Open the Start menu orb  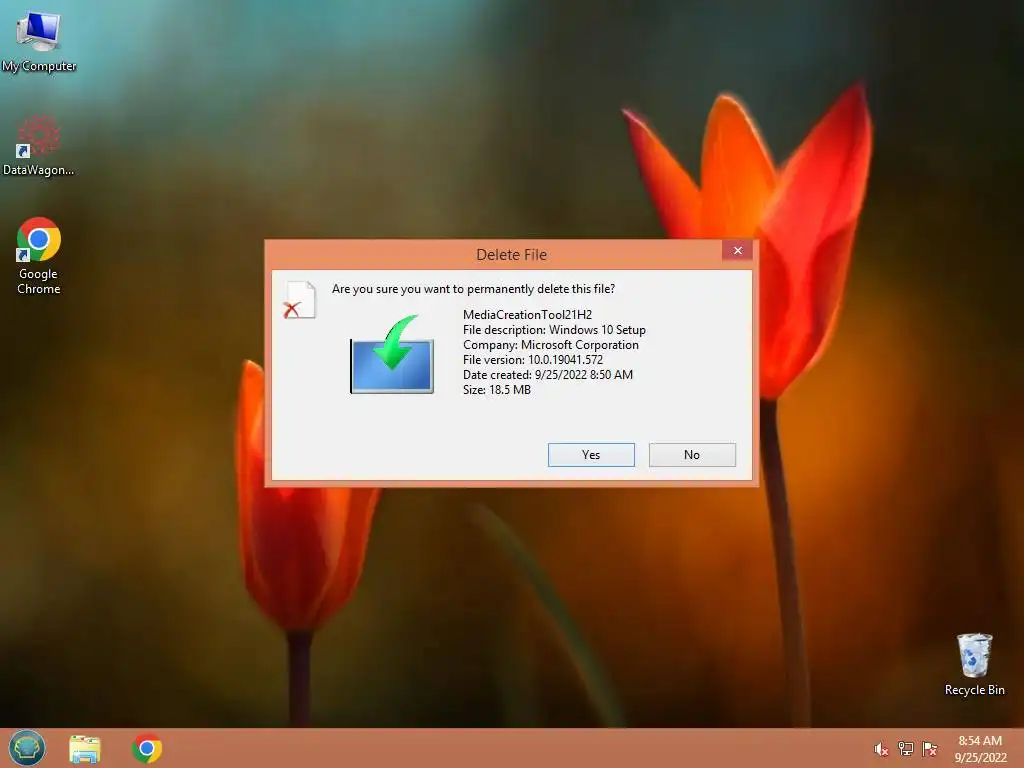click(27, 748)
